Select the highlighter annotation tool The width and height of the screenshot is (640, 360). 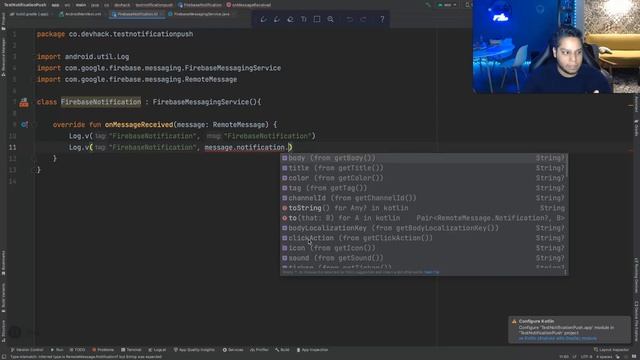click(x=277, y=19)
